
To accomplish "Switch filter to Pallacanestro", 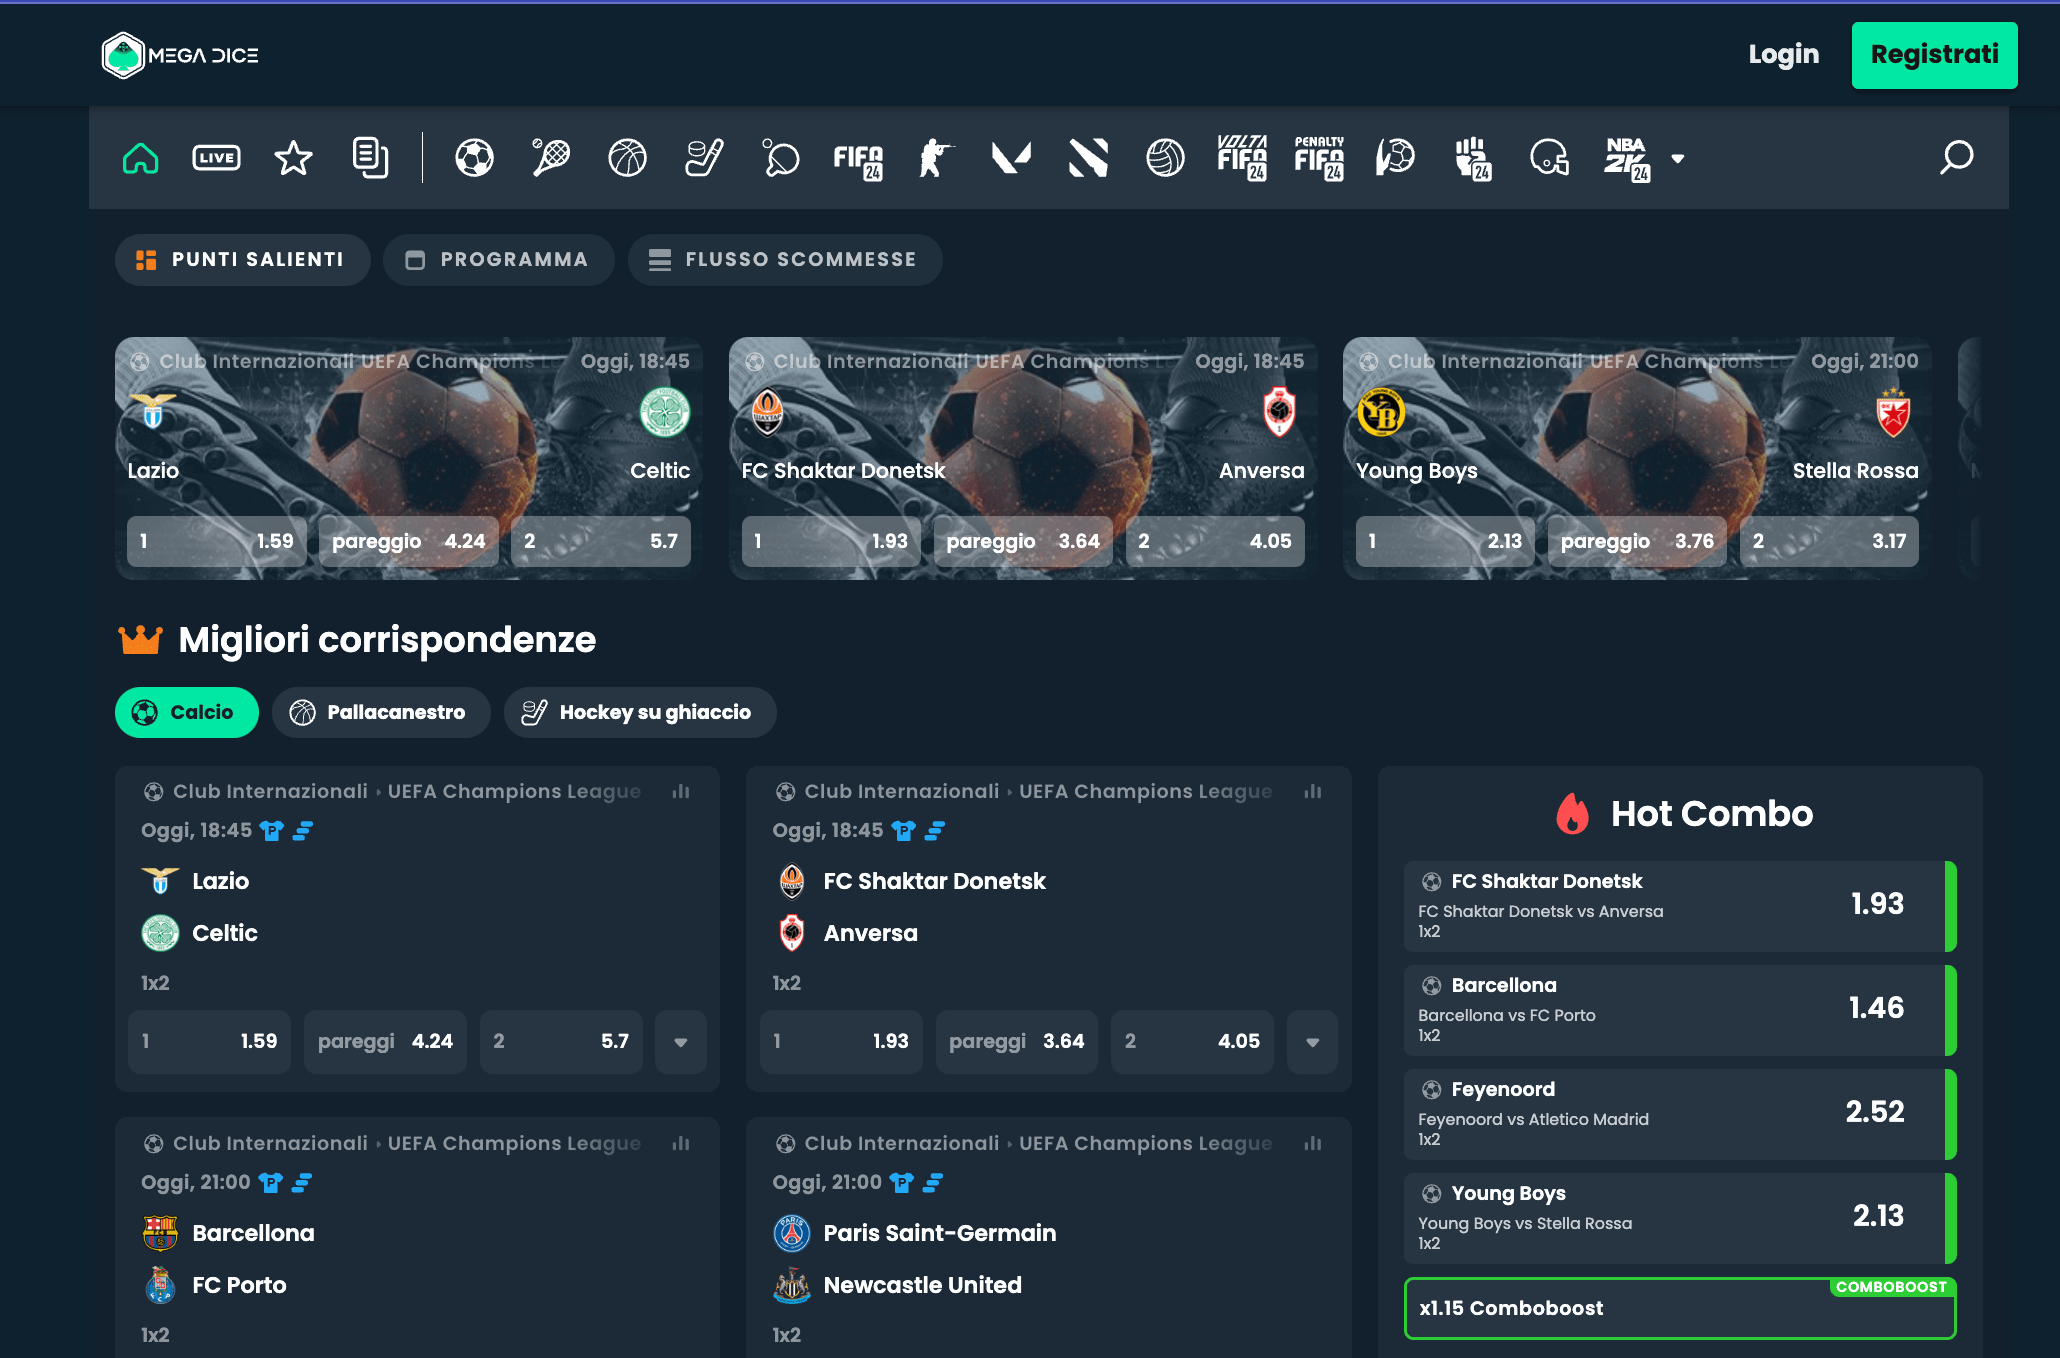I will tap(381, 712).
